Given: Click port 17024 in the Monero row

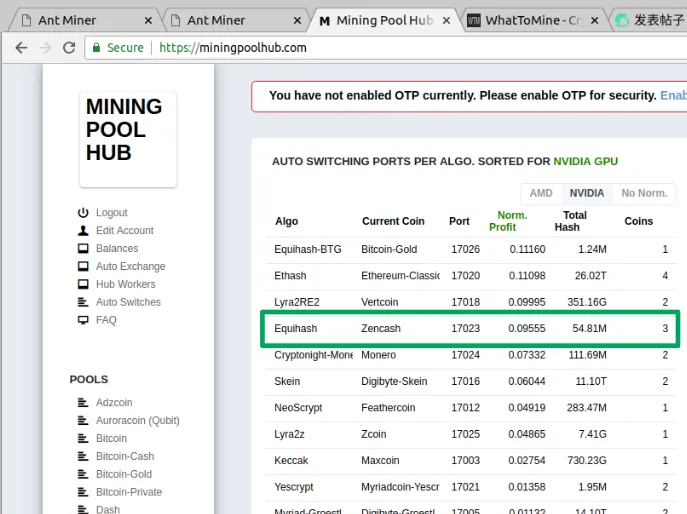Looking at the screenshot, I should tap(466, 355).
